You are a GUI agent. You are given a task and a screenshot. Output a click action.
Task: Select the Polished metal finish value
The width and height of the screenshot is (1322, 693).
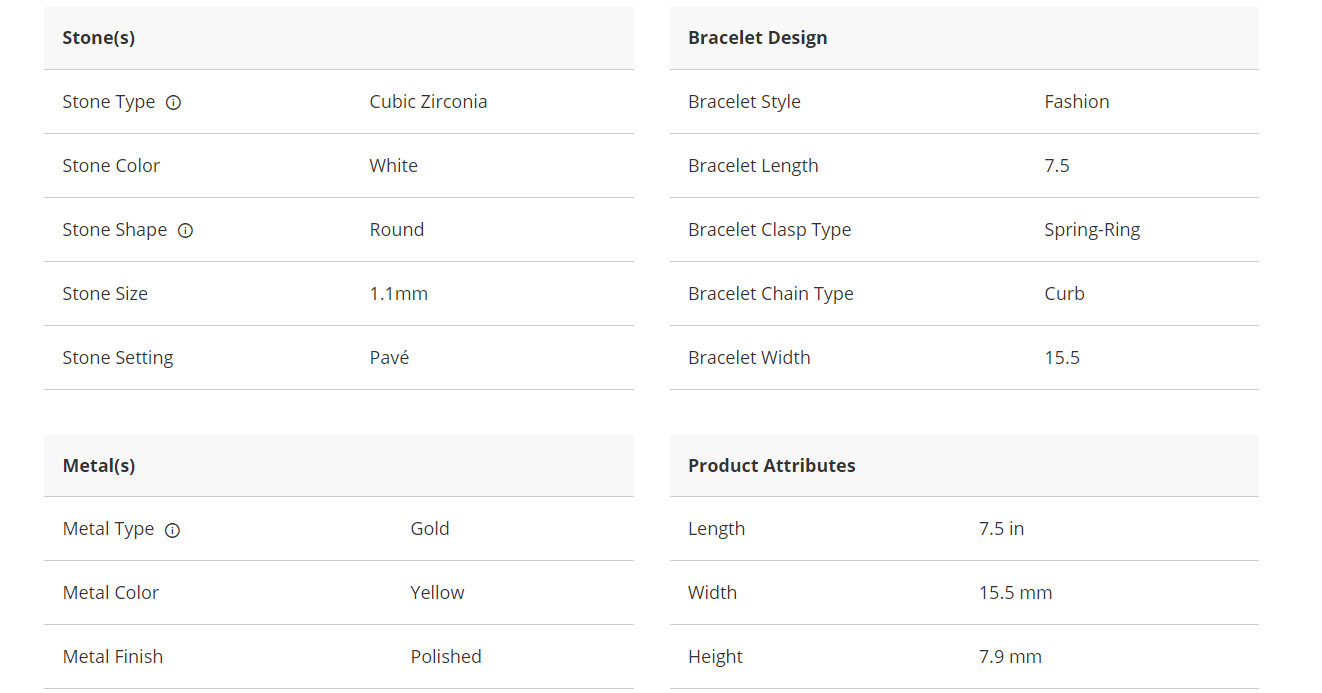coord(445,656)
